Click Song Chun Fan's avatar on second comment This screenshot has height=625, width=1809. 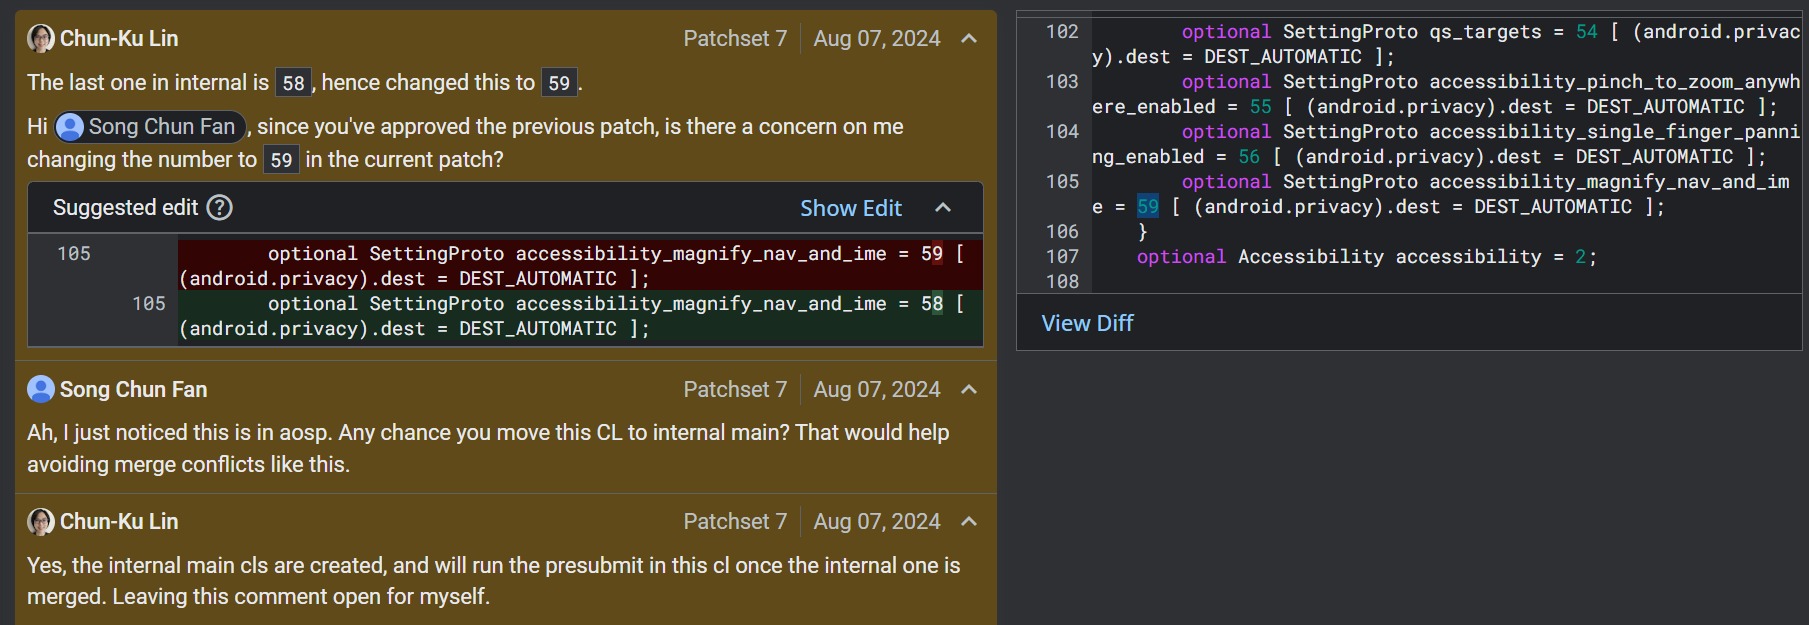point(41,389)
